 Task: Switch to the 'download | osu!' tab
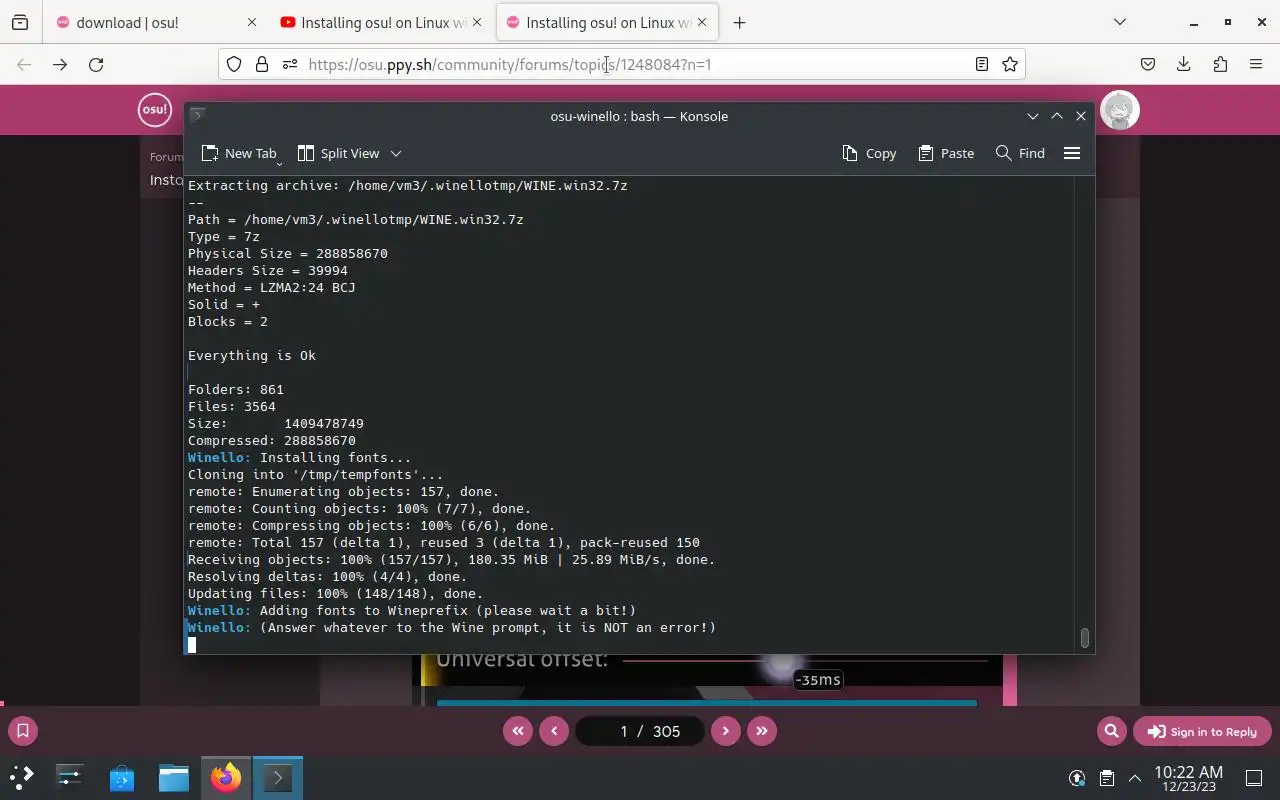pyautogui.click(x=155, y=22)
